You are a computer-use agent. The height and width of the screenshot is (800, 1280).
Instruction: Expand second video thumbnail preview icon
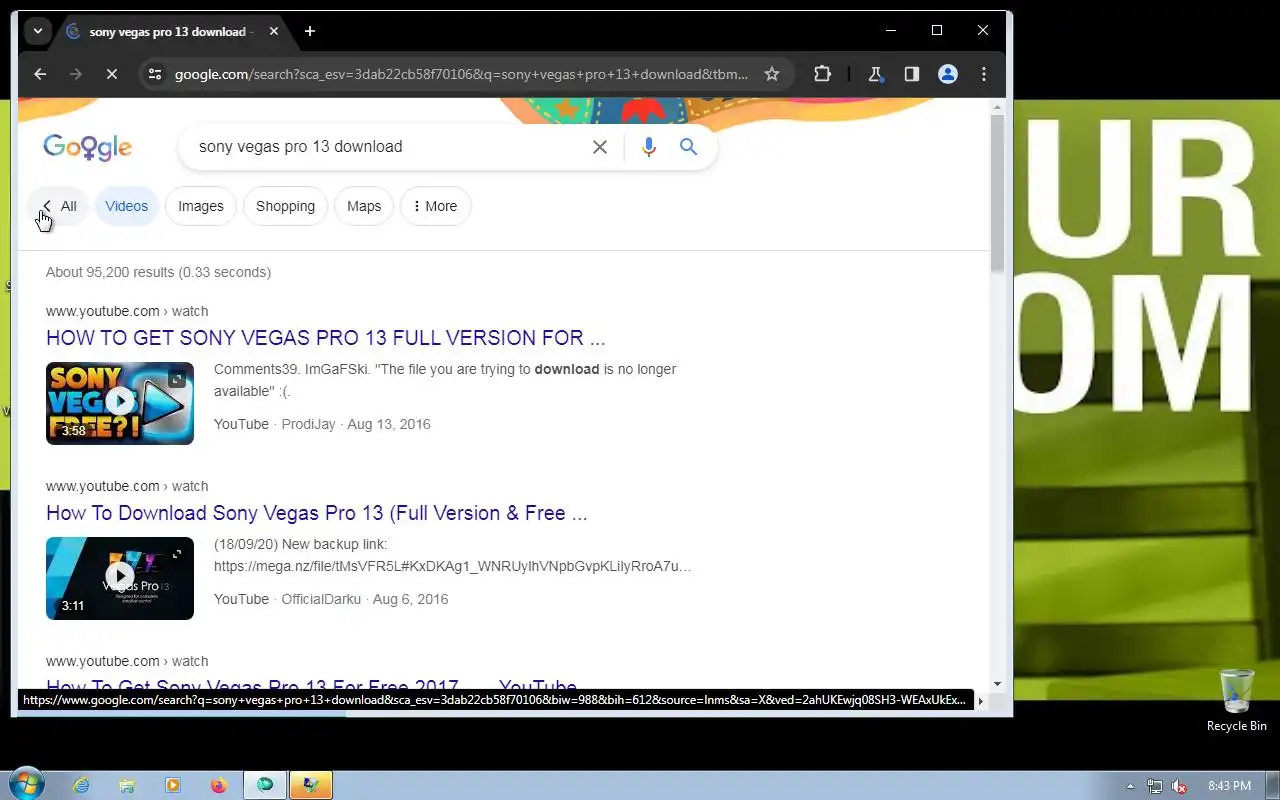[177, 554]
